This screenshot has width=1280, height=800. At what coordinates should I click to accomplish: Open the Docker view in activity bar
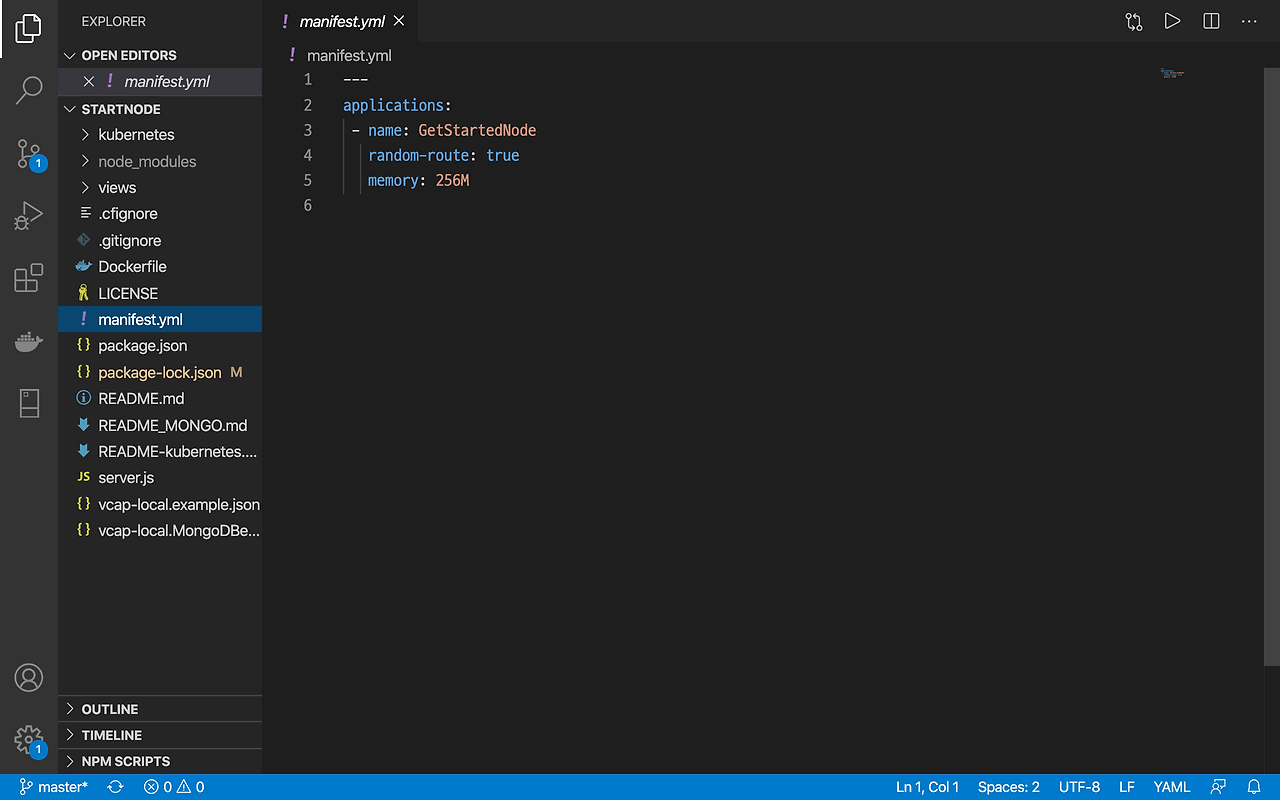coord(29,341)
